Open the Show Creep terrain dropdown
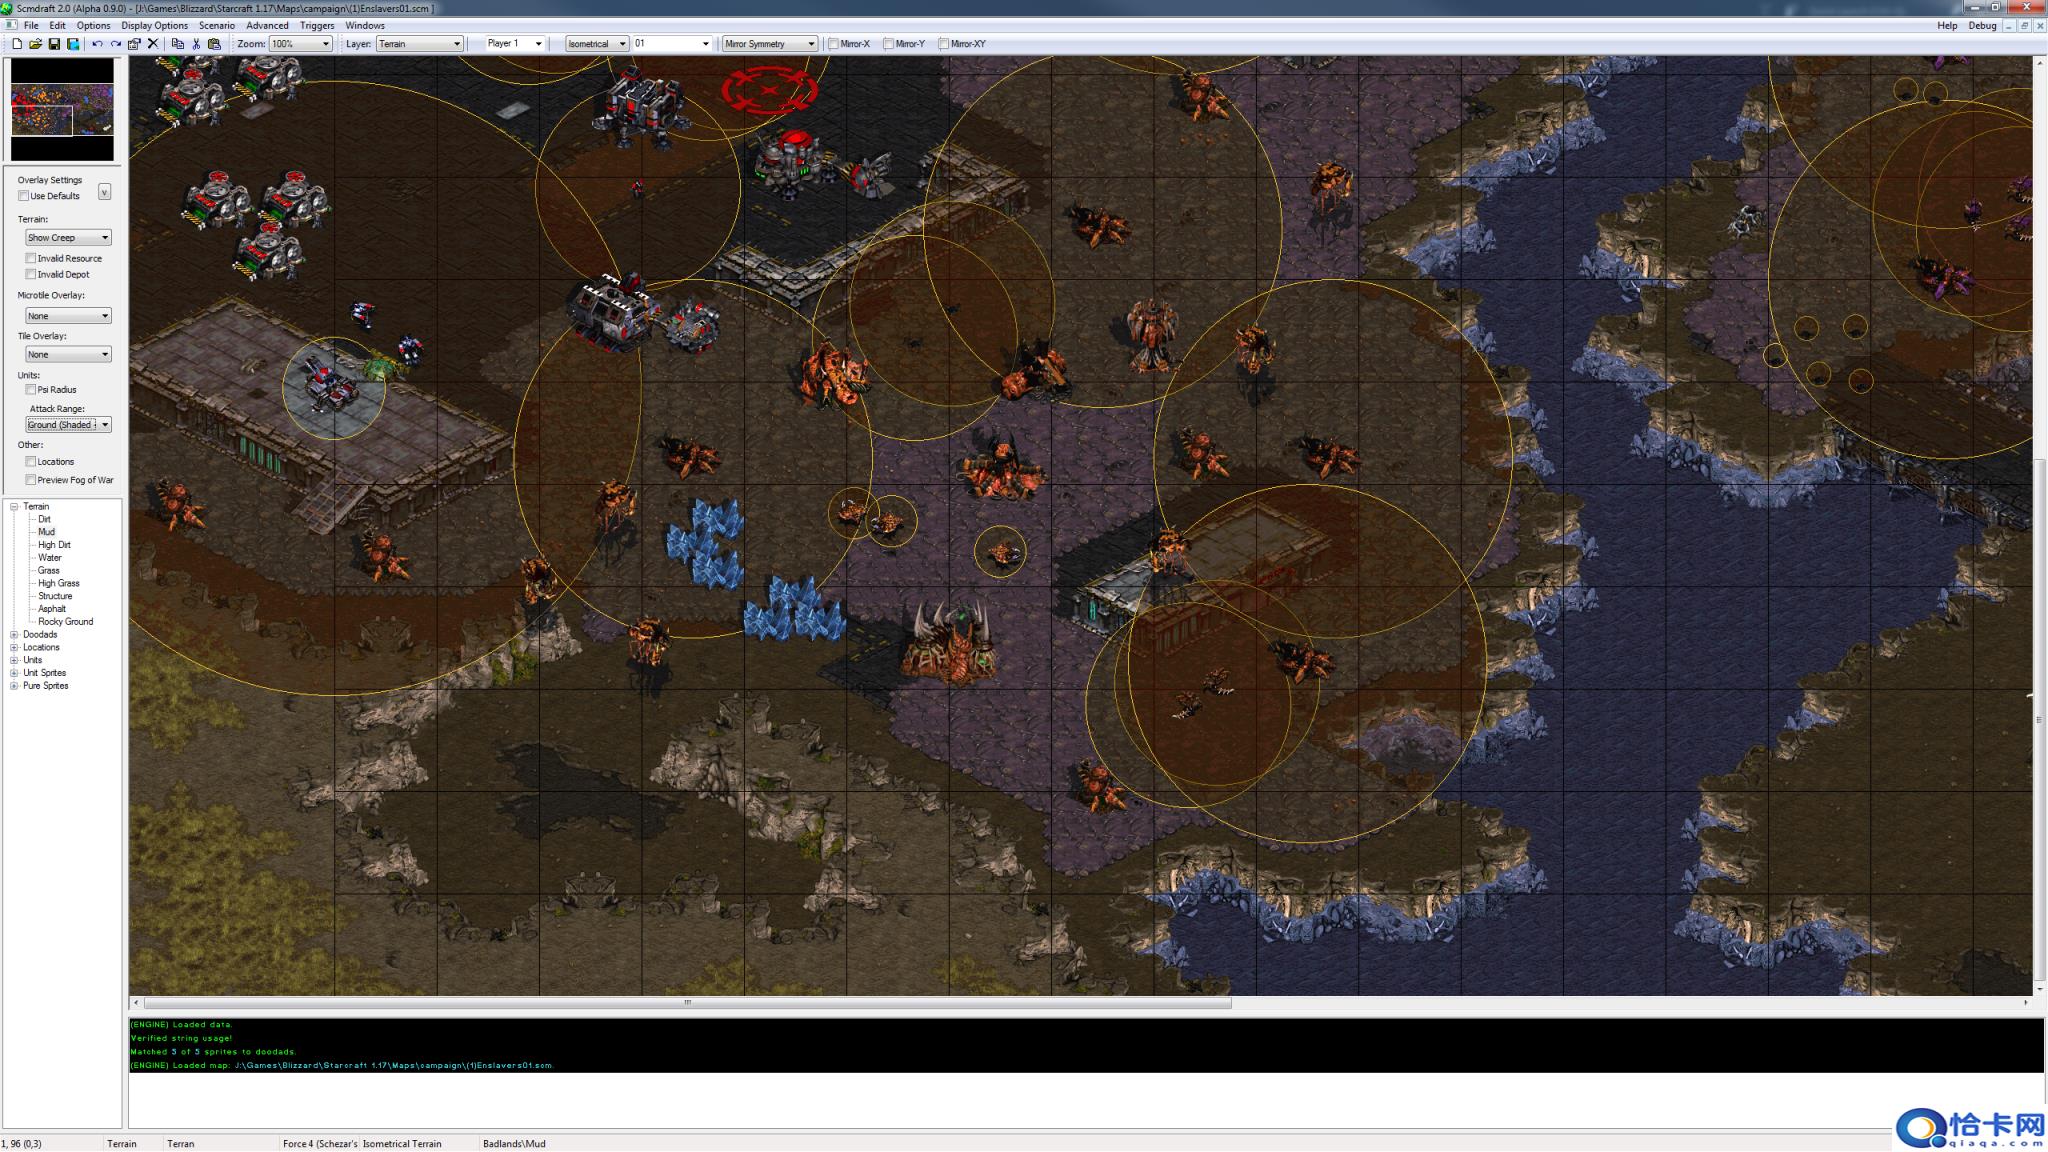2048x1152 pixels. pos(68,238)
